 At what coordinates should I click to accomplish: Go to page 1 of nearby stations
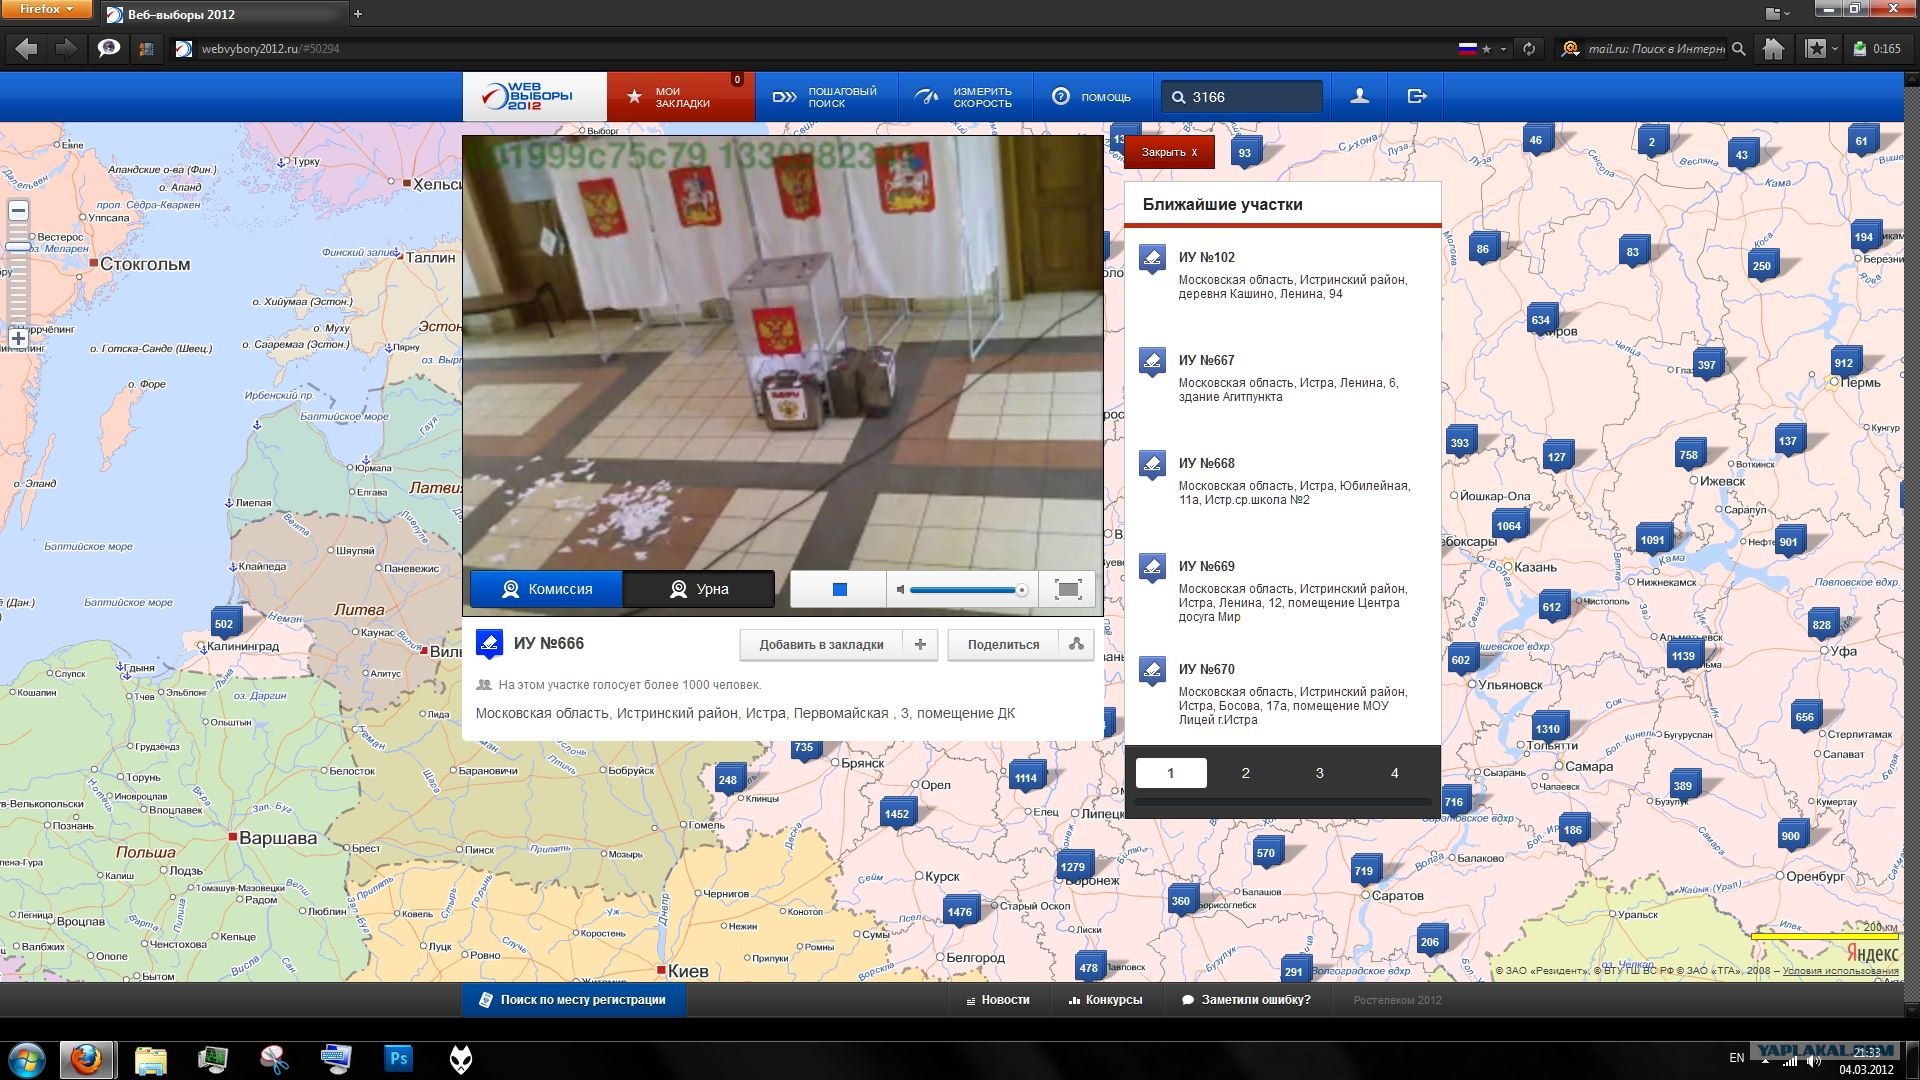(1171, 773)
